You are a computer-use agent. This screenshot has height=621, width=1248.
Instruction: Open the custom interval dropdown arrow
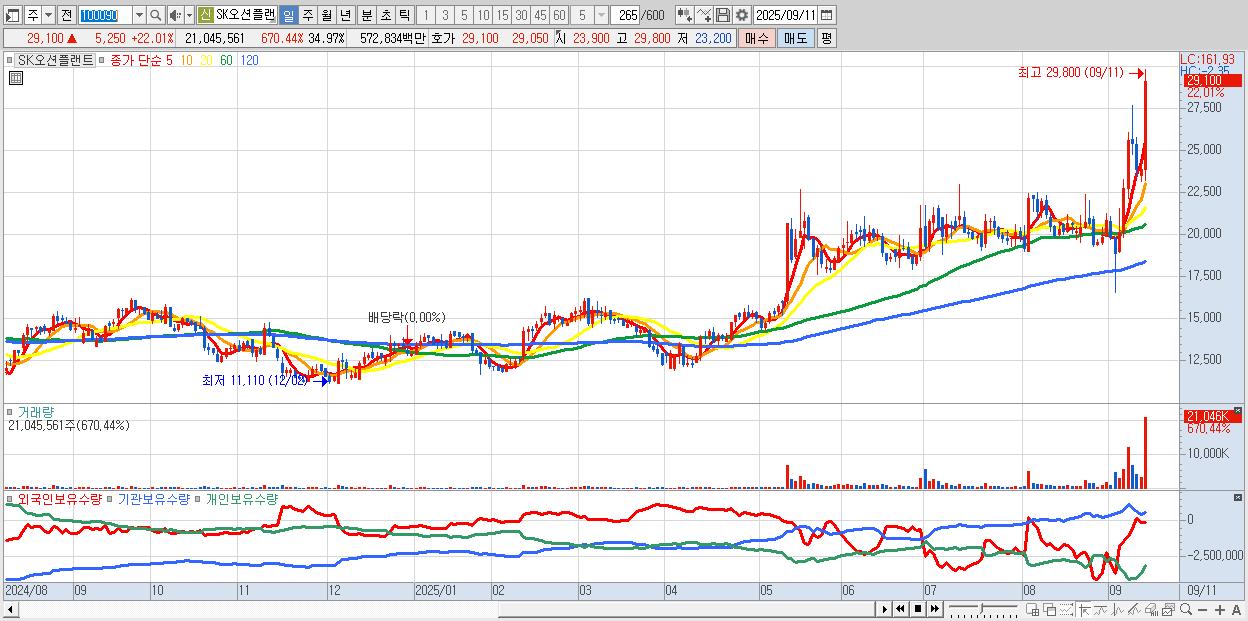click(601, 15)
